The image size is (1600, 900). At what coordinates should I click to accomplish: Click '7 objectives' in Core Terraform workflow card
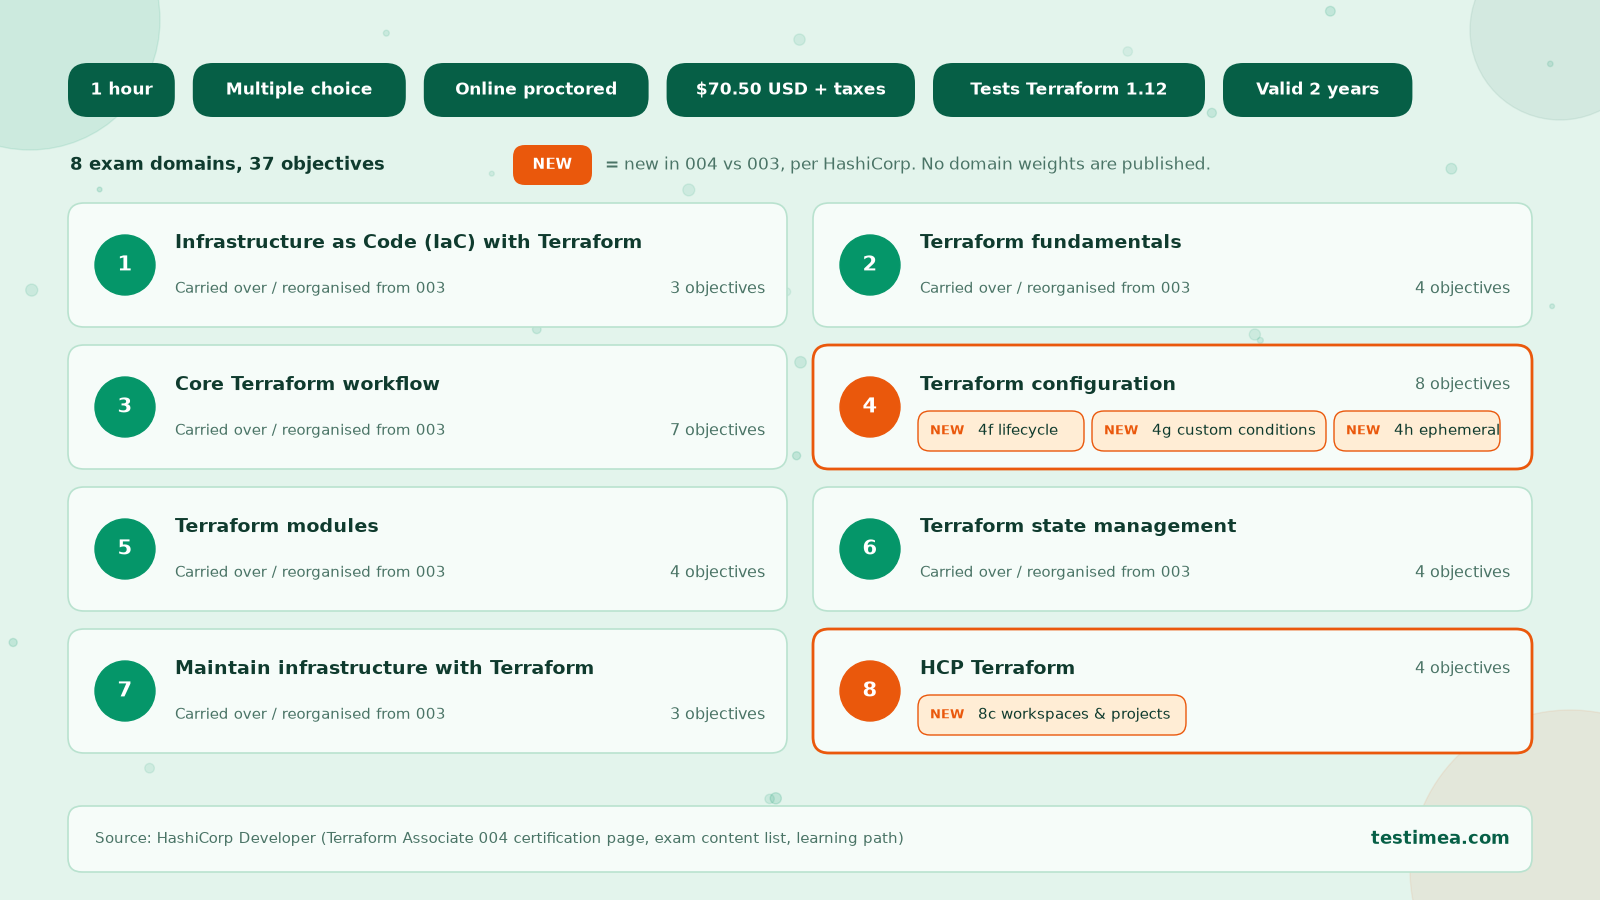click(x=717, y=430)
